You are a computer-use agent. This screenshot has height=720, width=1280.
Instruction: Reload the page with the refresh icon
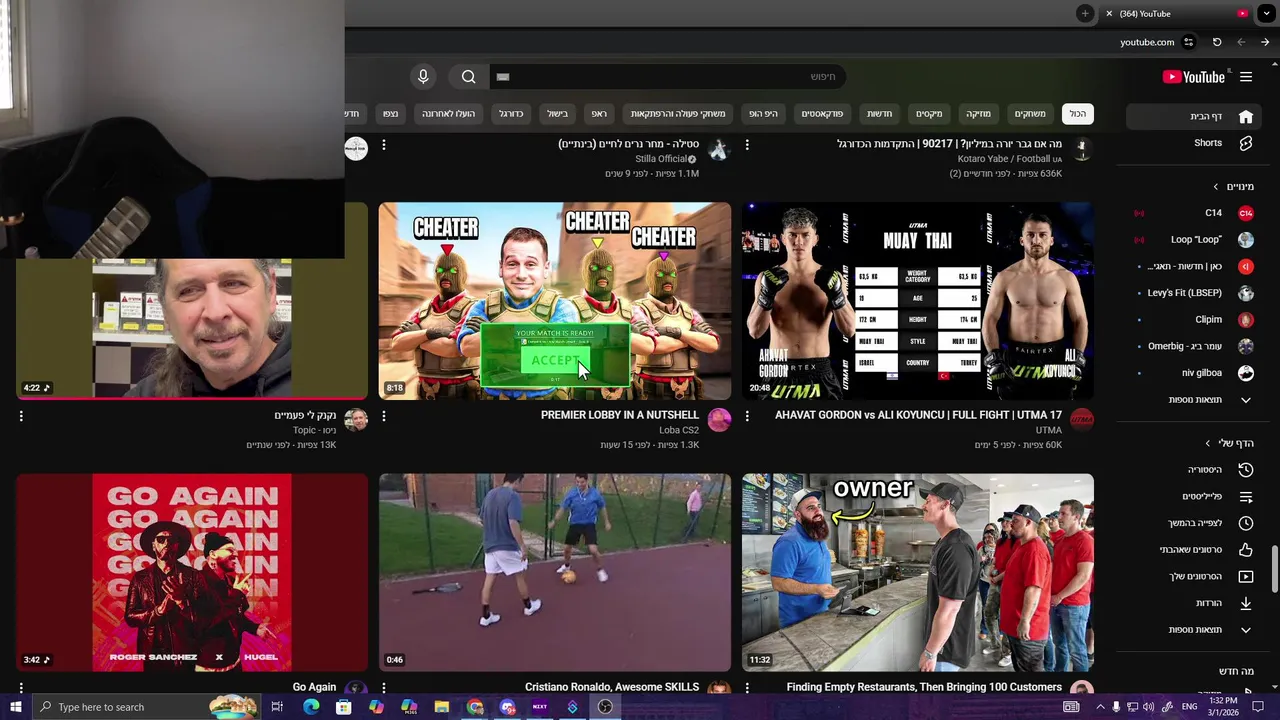(1217, 42)
